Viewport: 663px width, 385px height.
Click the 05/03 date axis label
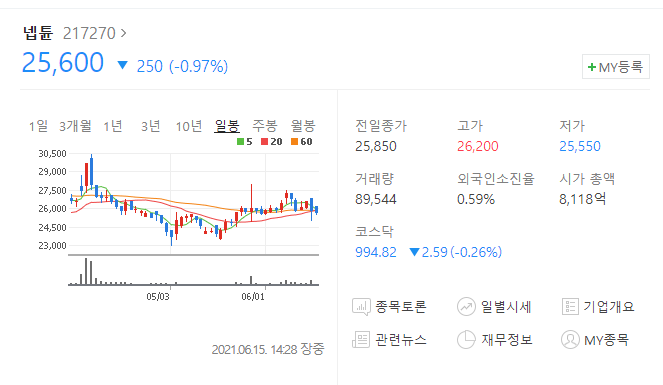pyautogui.click(x=158, y=297)
